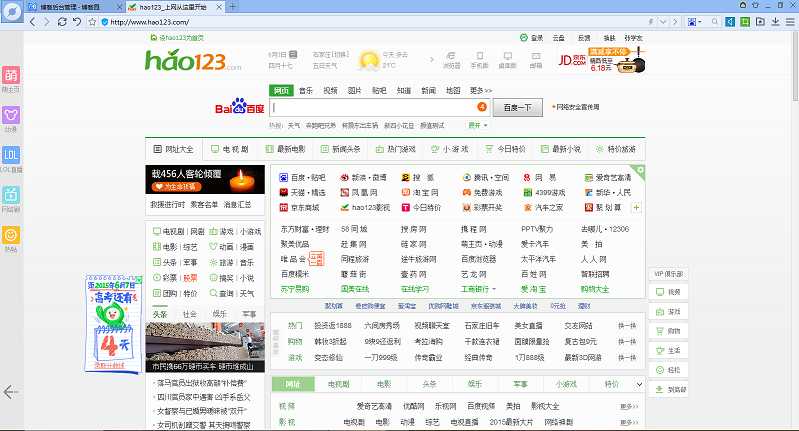Click the purple icon in the left sidebar
The height and width of the screenshot is (431, 799).
pyautogui.click(x=11, y=115)
